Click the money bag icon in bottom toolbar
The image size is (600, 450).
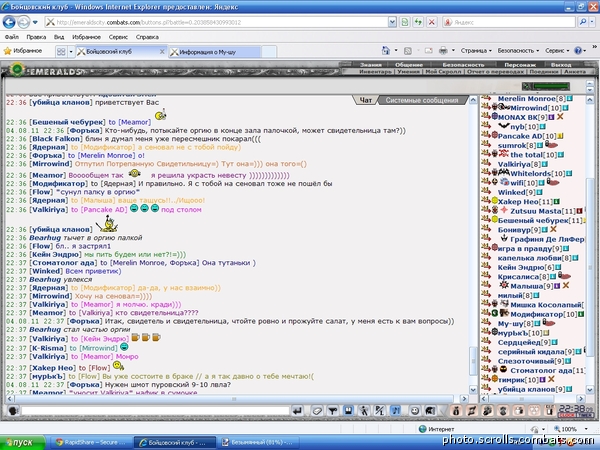coord(456,411)
